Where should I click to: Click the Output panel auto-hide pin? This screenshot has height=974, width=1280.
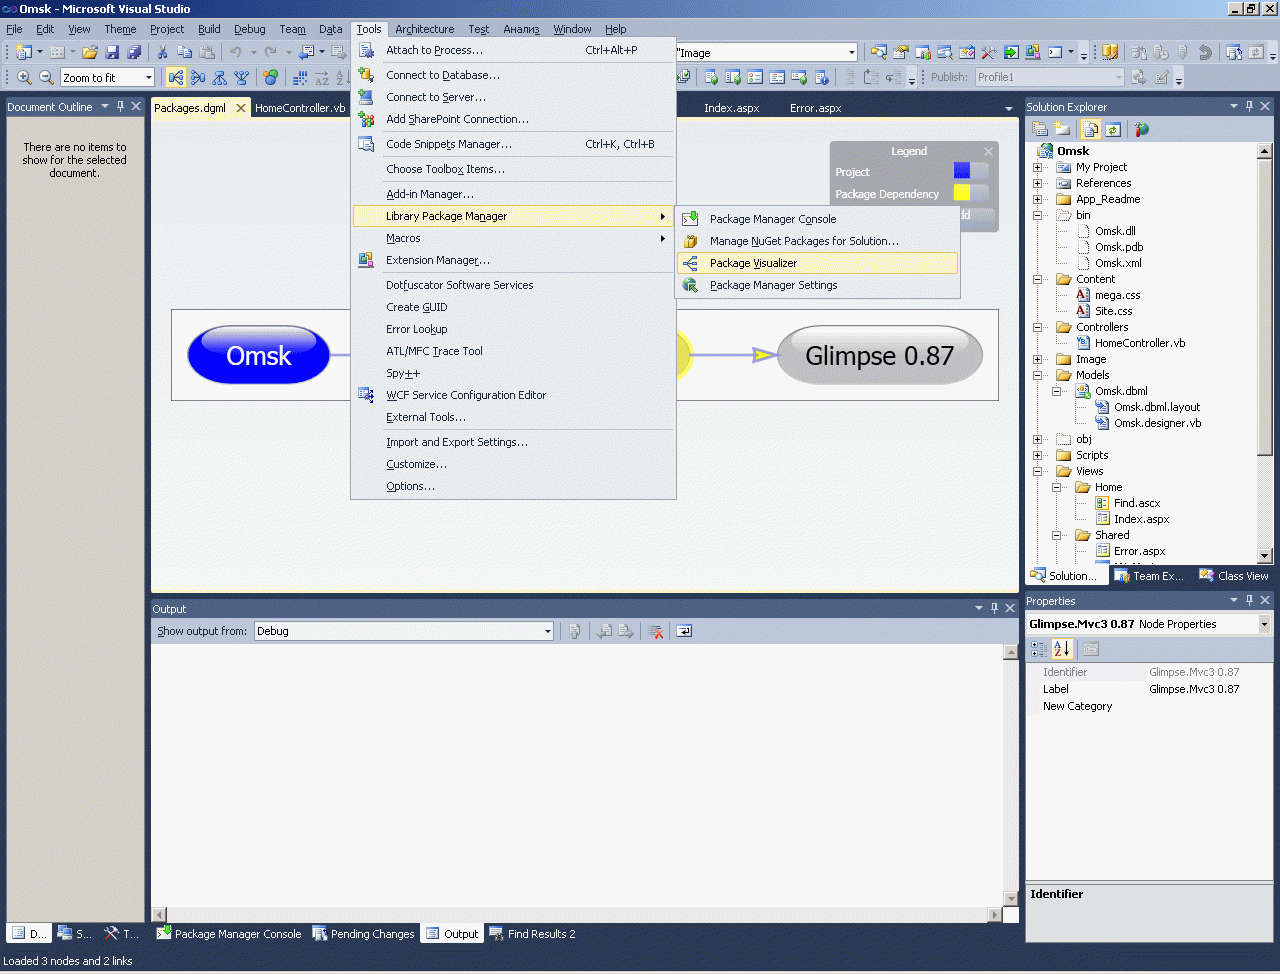(994, 608)
